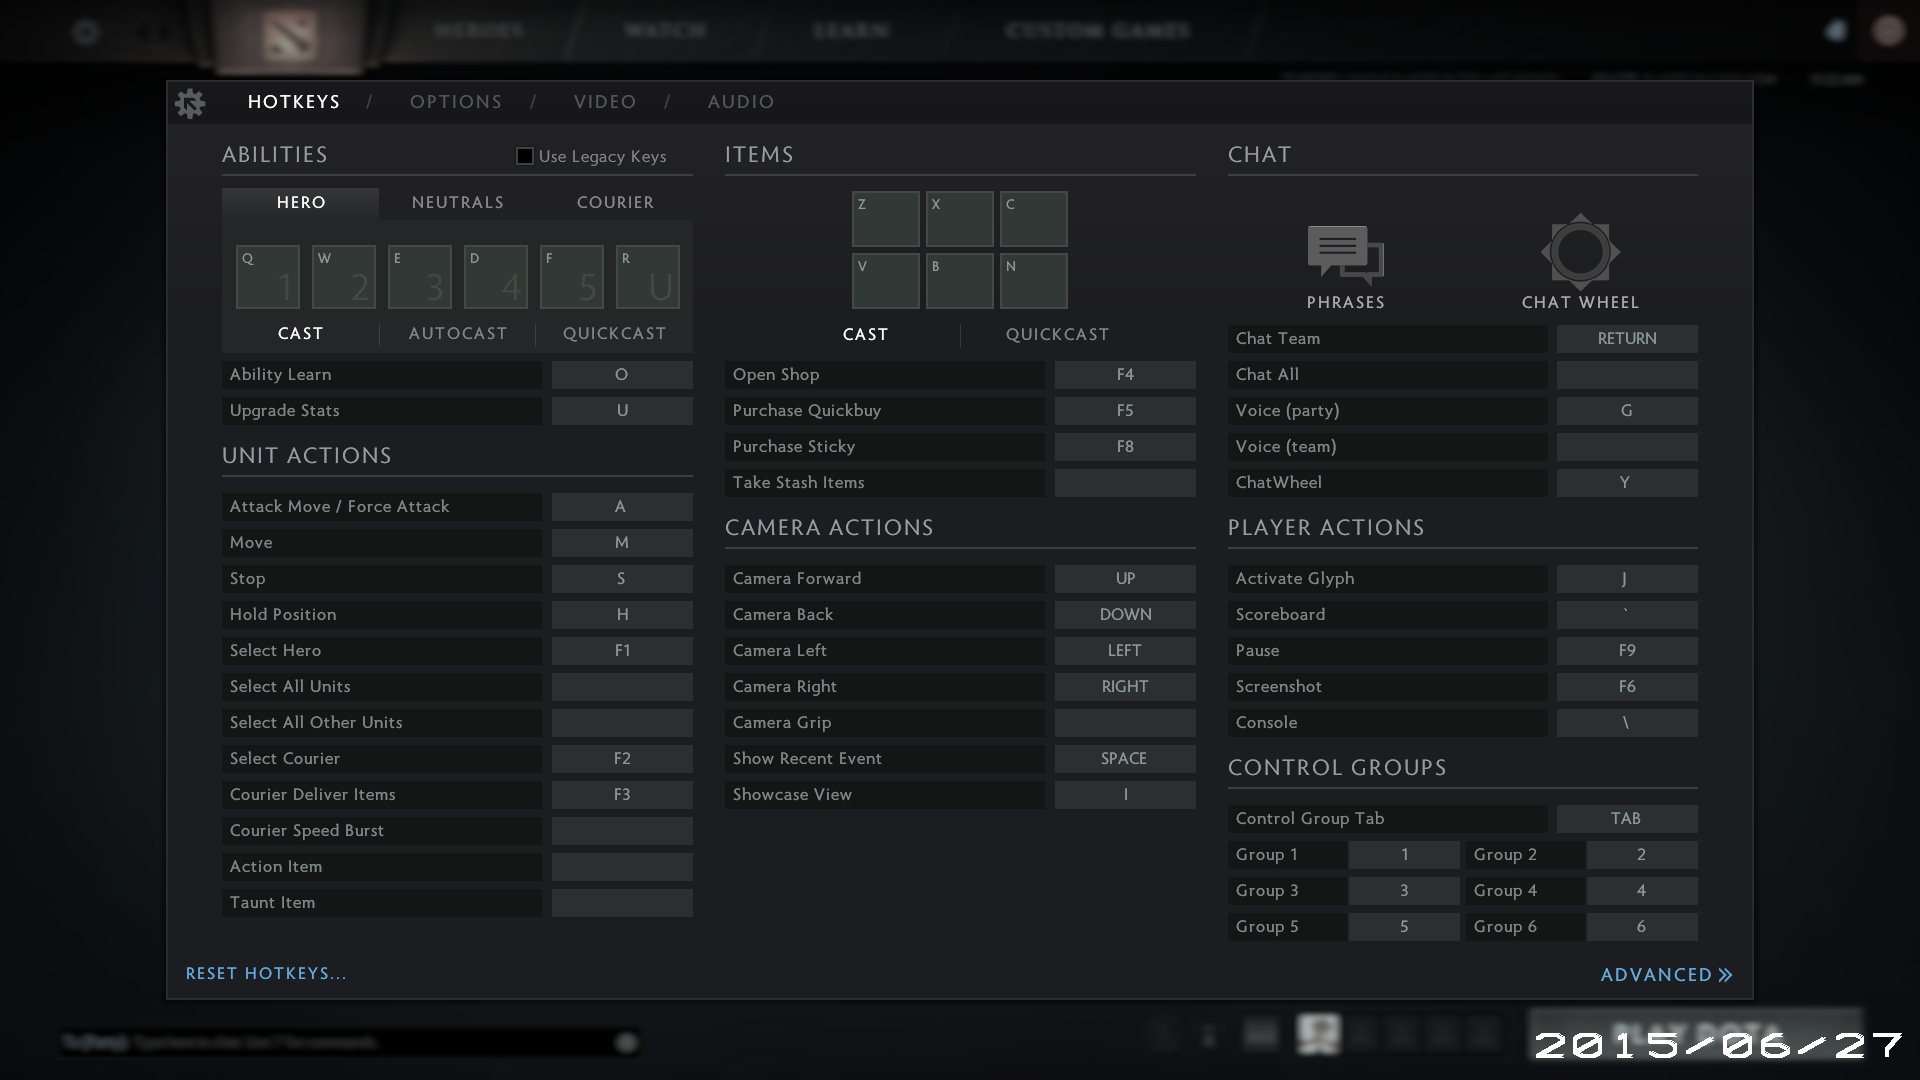Image resolution: width=1920 pixels, height=1080 pixels.
Task: Rebind Voice (party) key G
Action: [x=1627, y=411]
